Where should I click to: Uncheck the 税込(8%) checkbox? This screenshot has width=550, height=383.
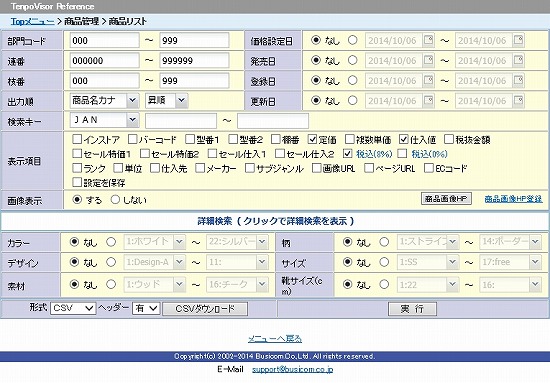coord(348,153)
